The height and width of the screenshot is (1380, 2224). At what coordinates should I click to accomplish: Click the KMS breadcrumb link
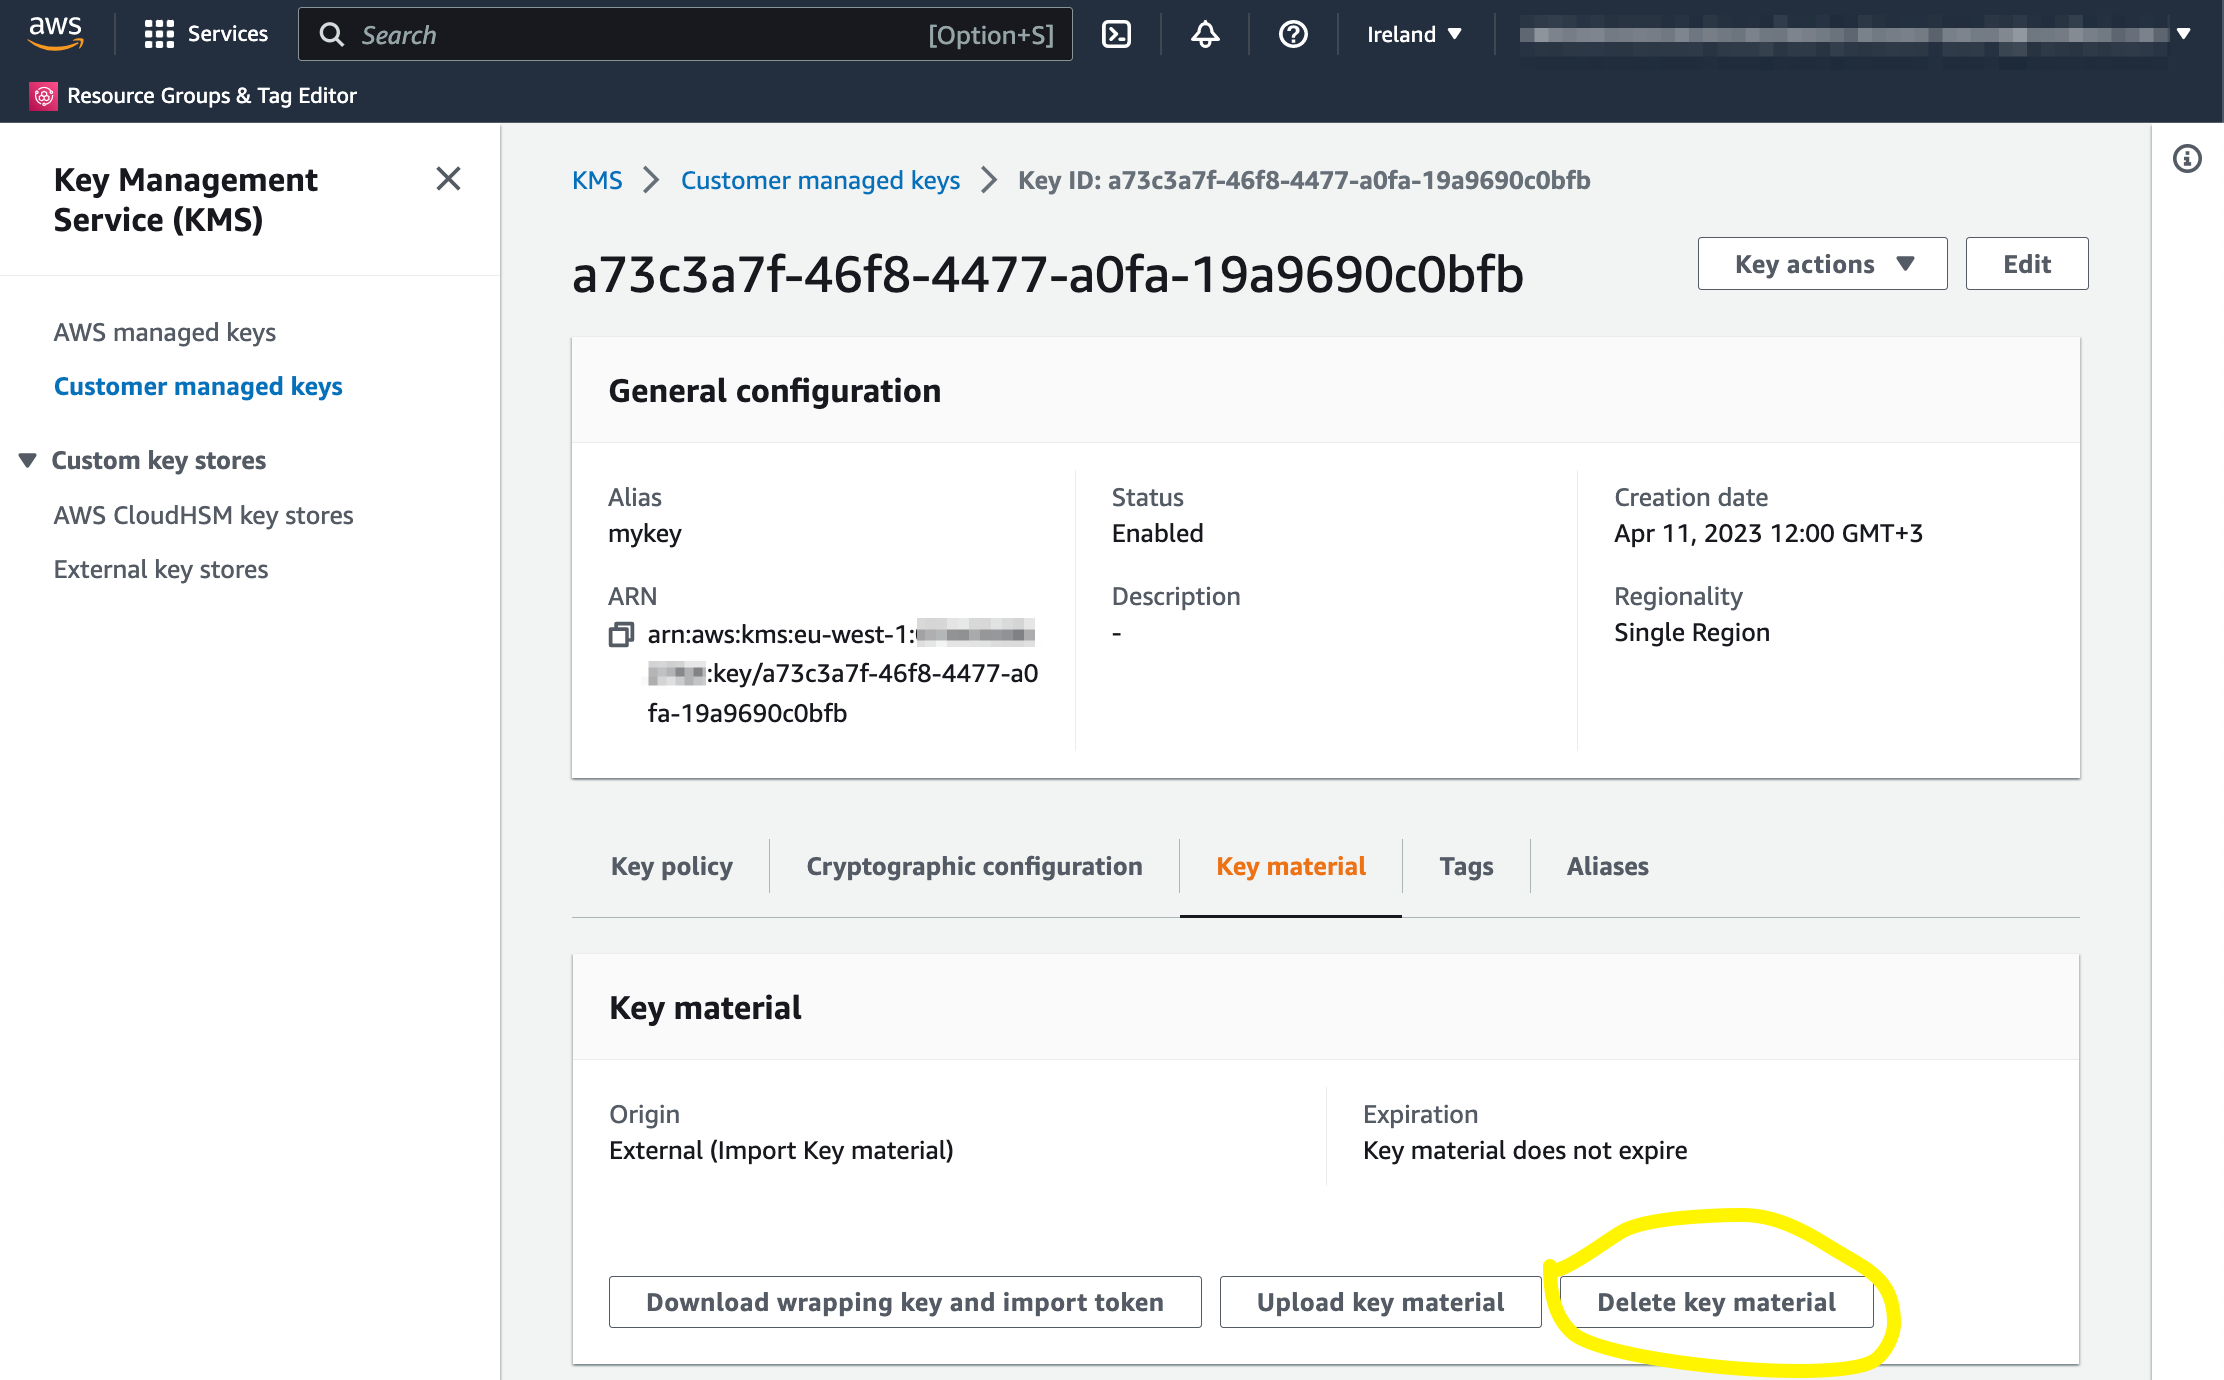coord(597,180)
